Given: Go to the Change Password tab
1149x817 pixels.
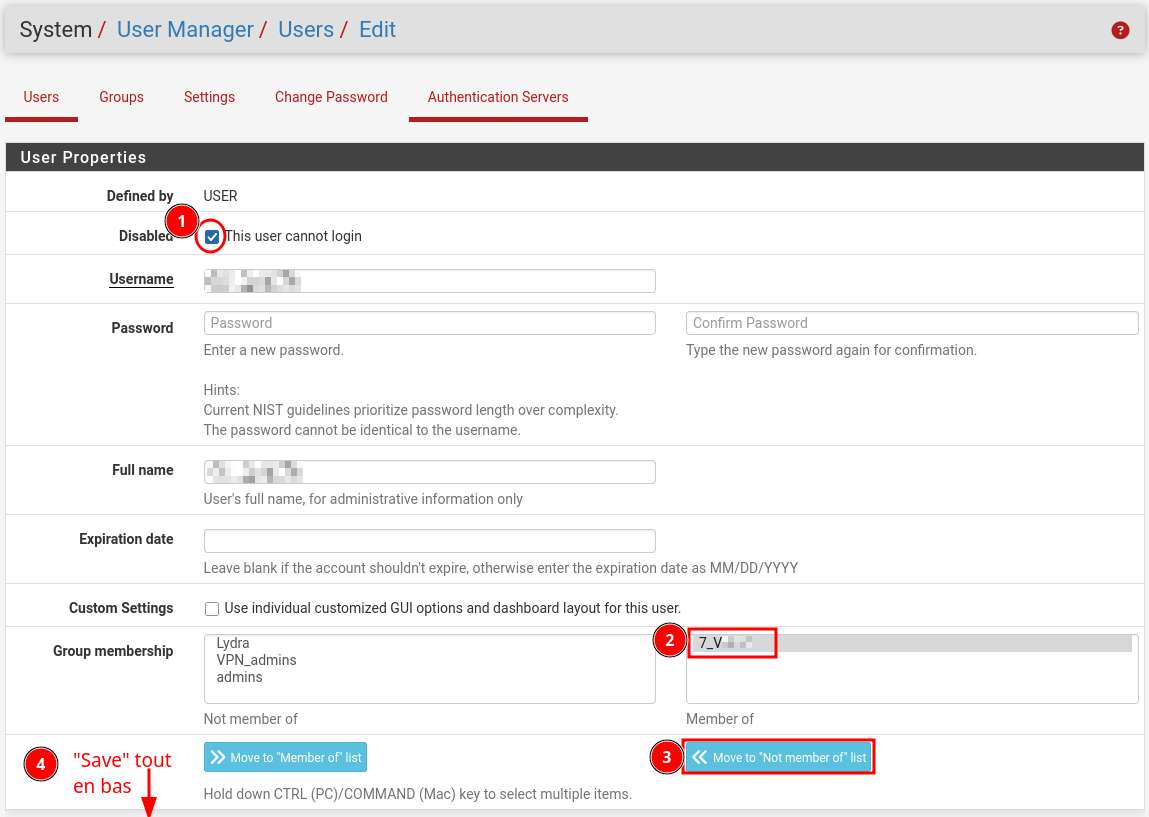Looking at the screenshot, I should tap(331, 97).
